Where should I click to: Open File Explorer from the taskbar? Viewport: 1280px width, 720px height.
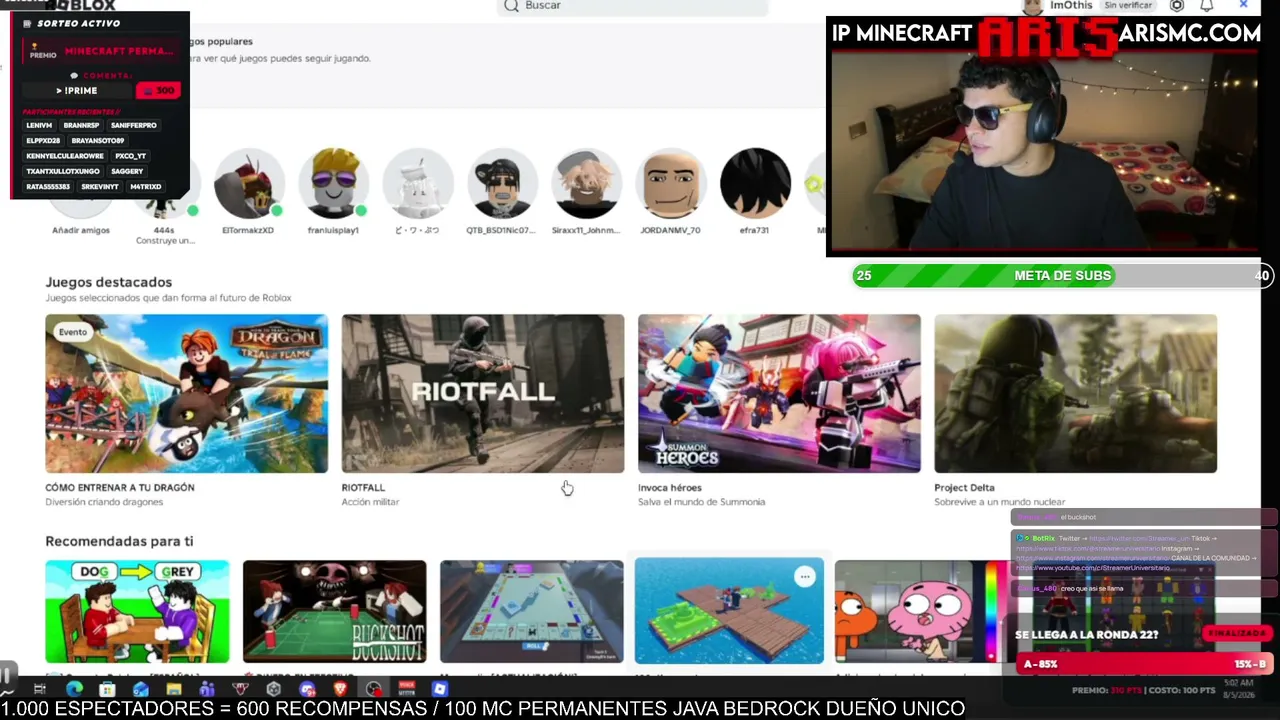pyautogui.click(x=173, y=689)
